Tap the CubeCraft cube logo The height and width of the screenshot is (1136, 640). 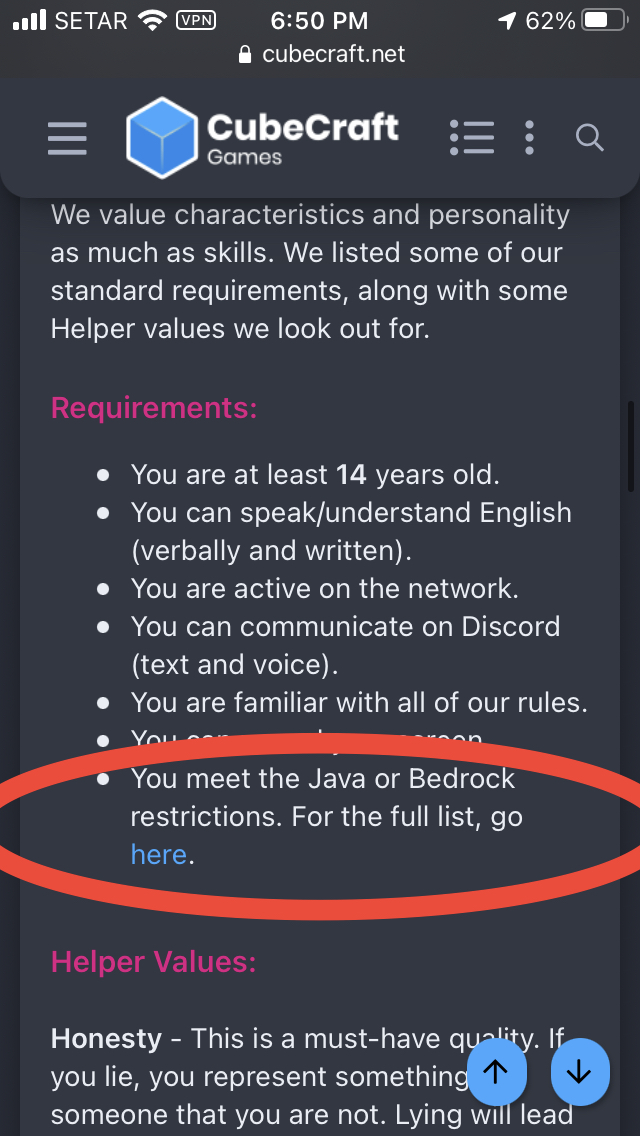(x=162, y=138)
